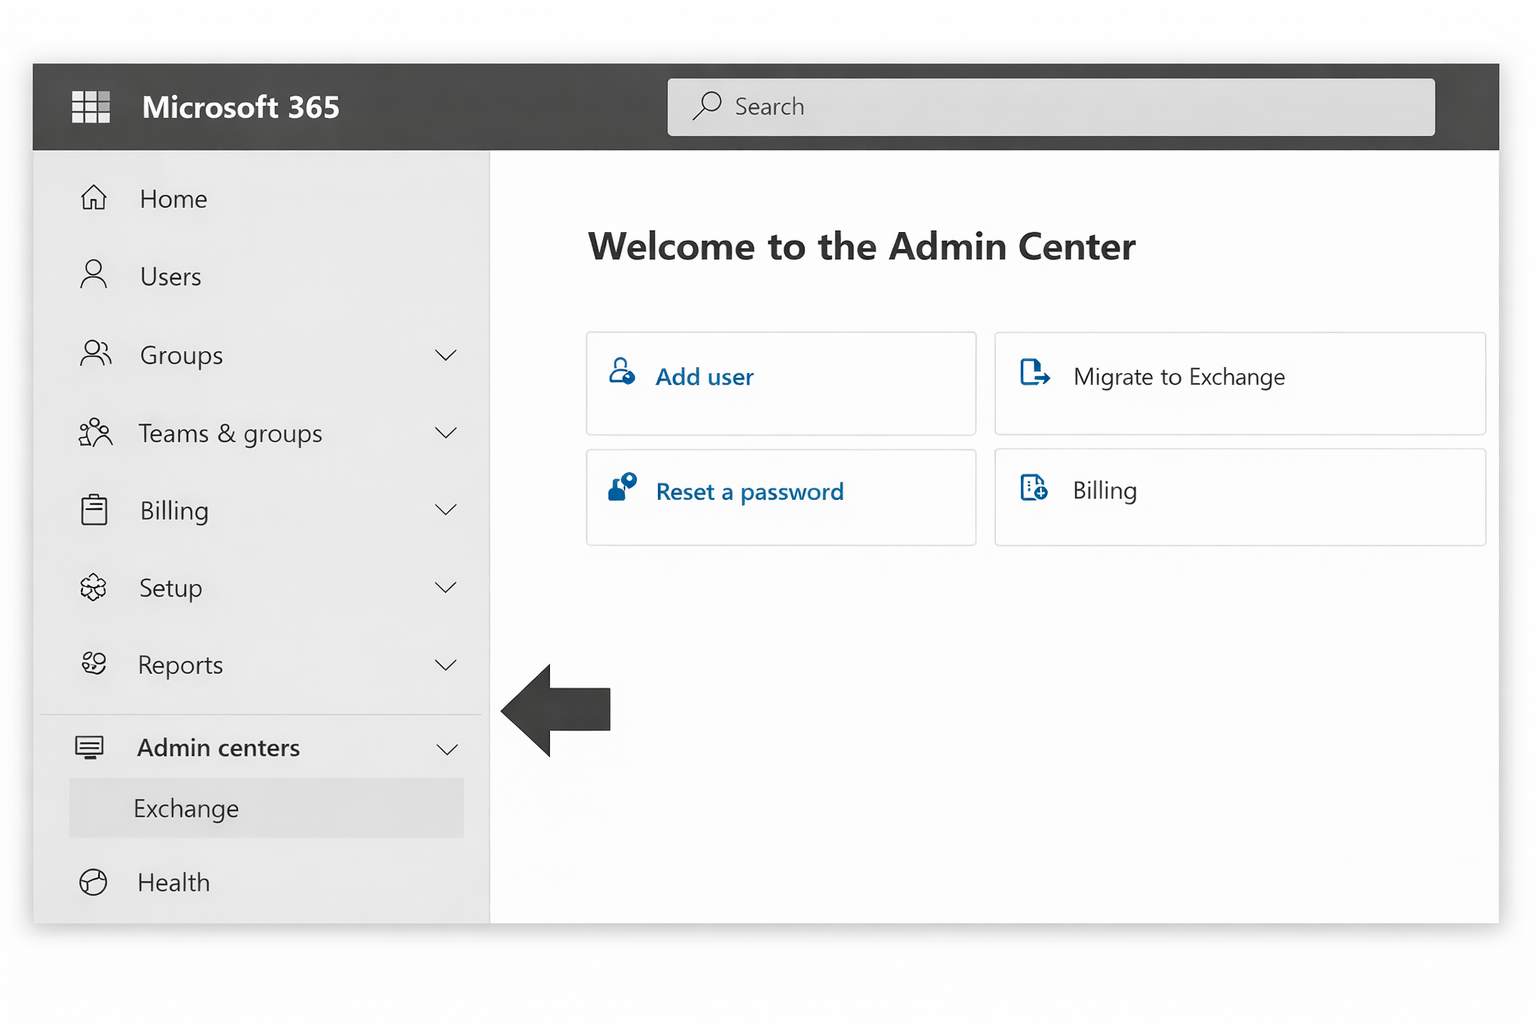Click the Teams & groups people icon
Screen dimensions: 1536x1024
click(95, 433)
